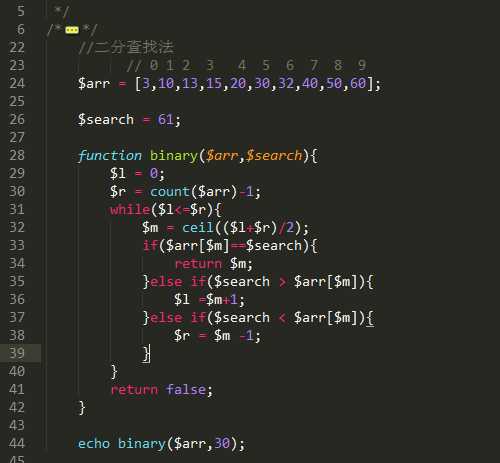Click '$m' variable on line 32
This screenshot has width=500, height=463.
150,228
